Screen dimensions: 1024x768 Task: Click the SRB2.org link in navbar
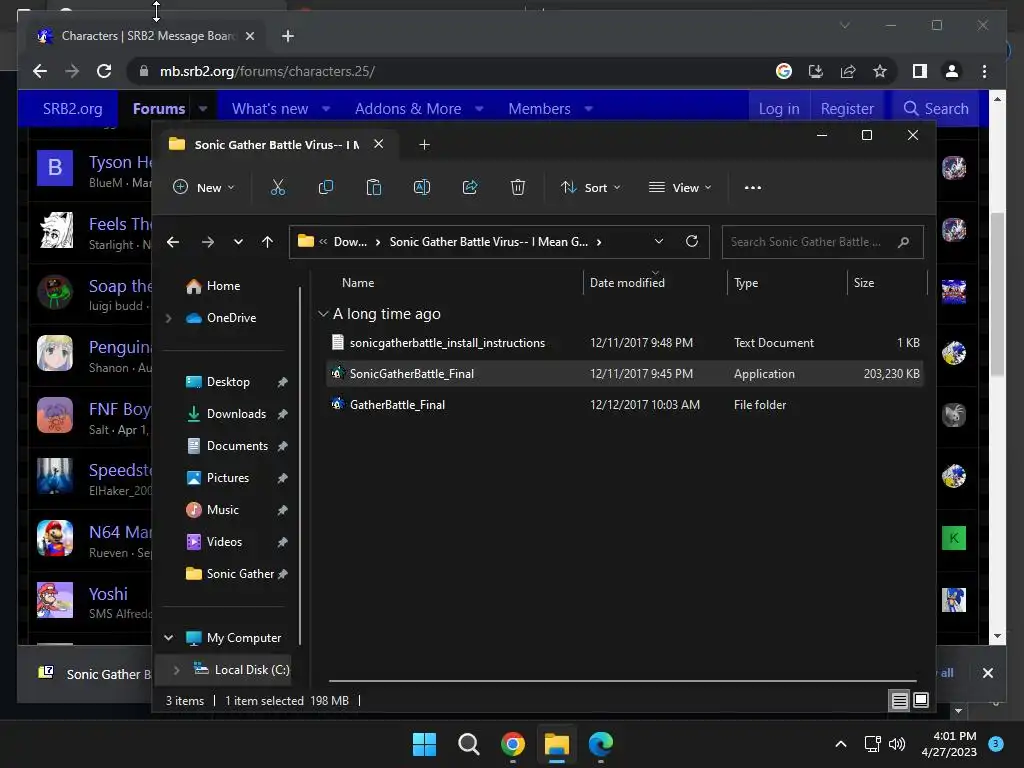[x=72, y=109]
